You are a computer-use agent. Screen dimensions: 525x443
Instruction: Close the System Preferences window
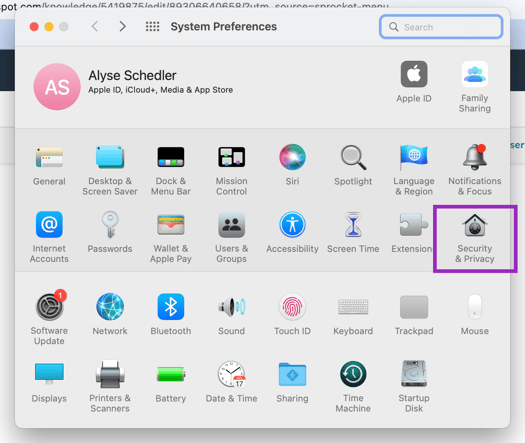(34, 26)
